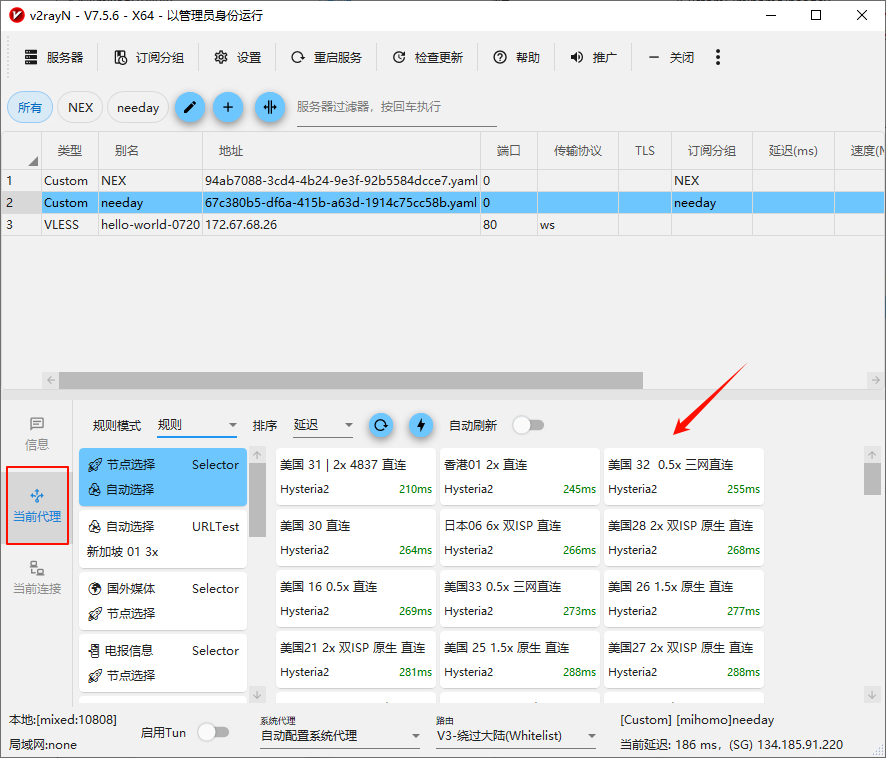Screen dimensions: 886x758
Task: Open the 当前代理 sidebar panel
Action: click(37, 505)
